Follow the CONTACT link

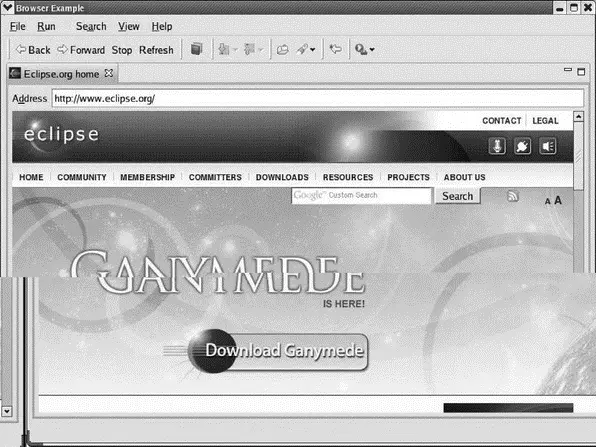pyautogui.click(x=501, y=120)
